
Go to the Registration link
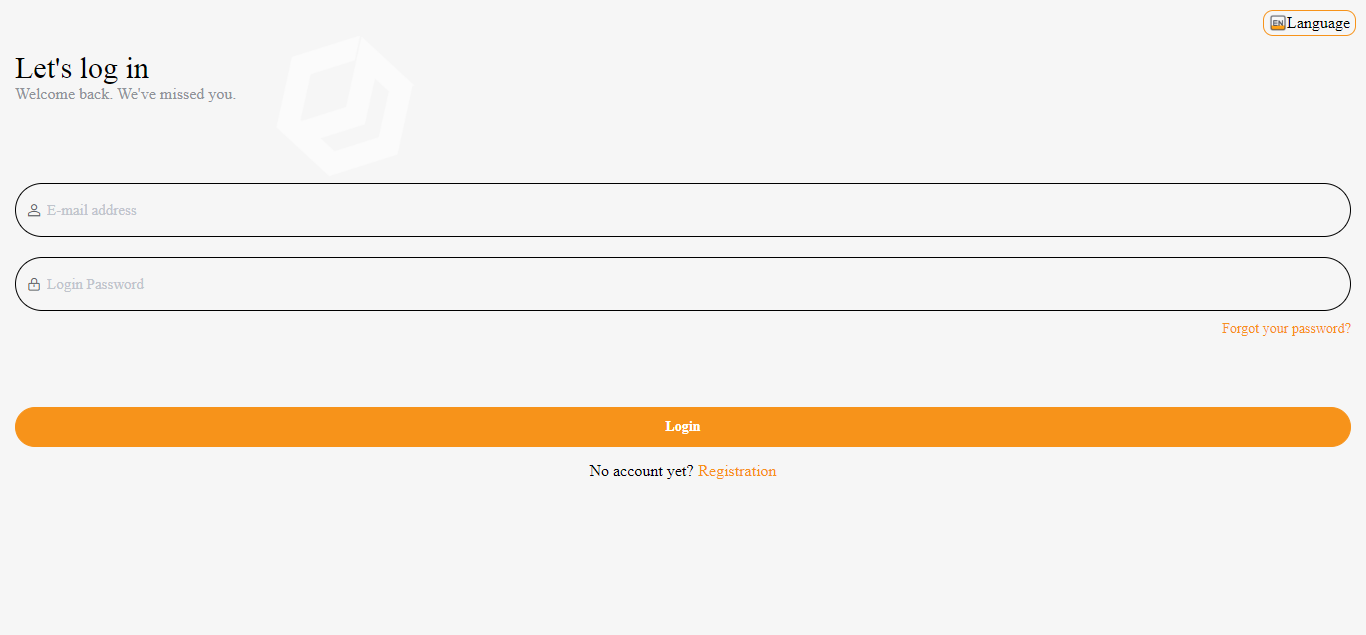[737, 471]
